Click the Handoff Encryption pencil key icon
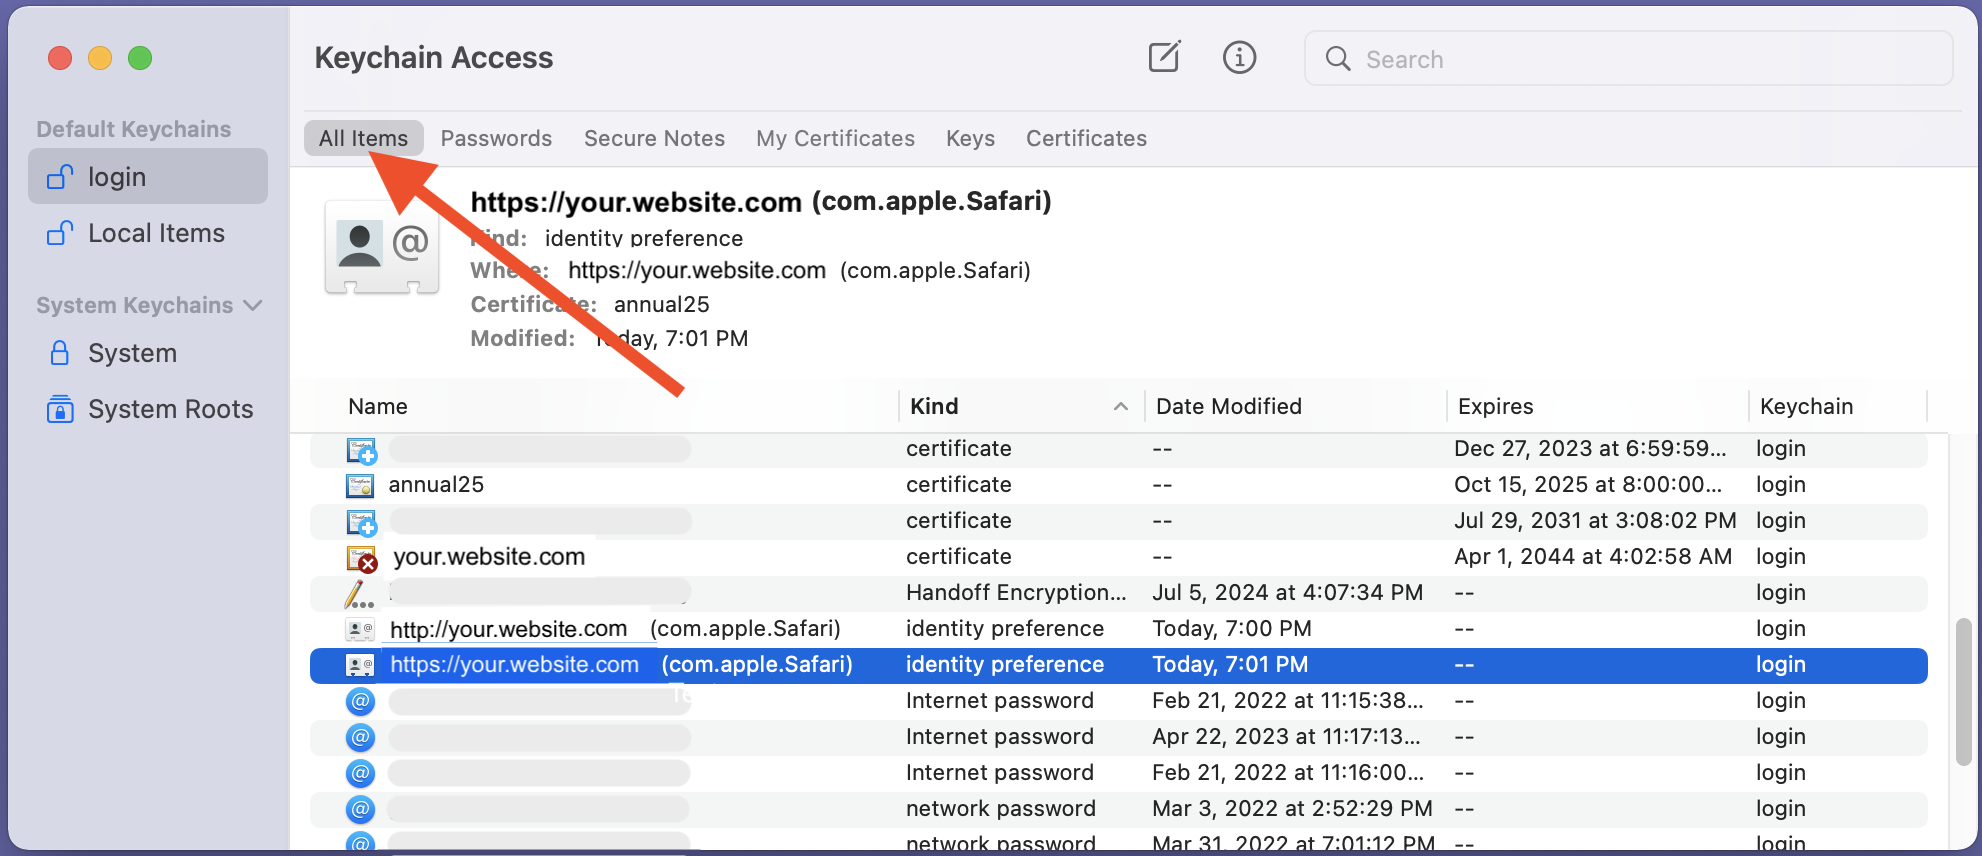The width and height of the screenshot is (1982, 856). (358, 594)
